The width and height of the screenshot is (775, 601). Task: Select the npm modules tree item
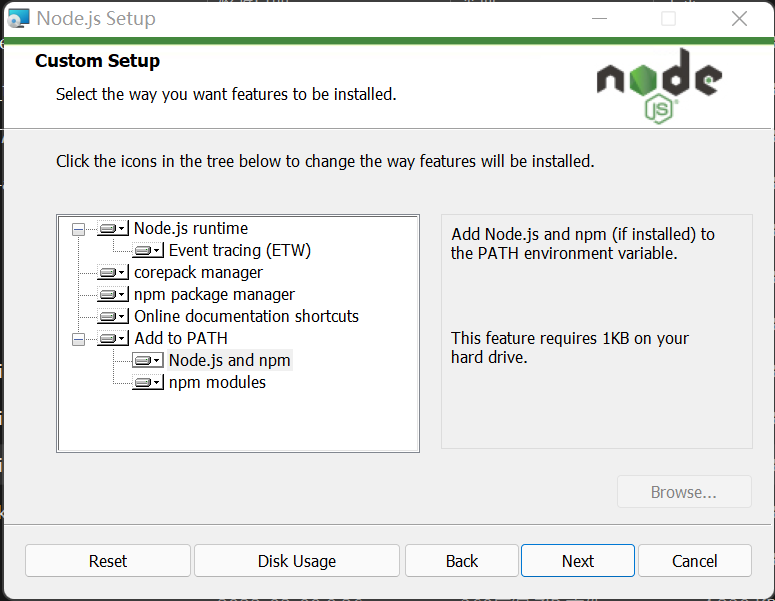[217, 383]
